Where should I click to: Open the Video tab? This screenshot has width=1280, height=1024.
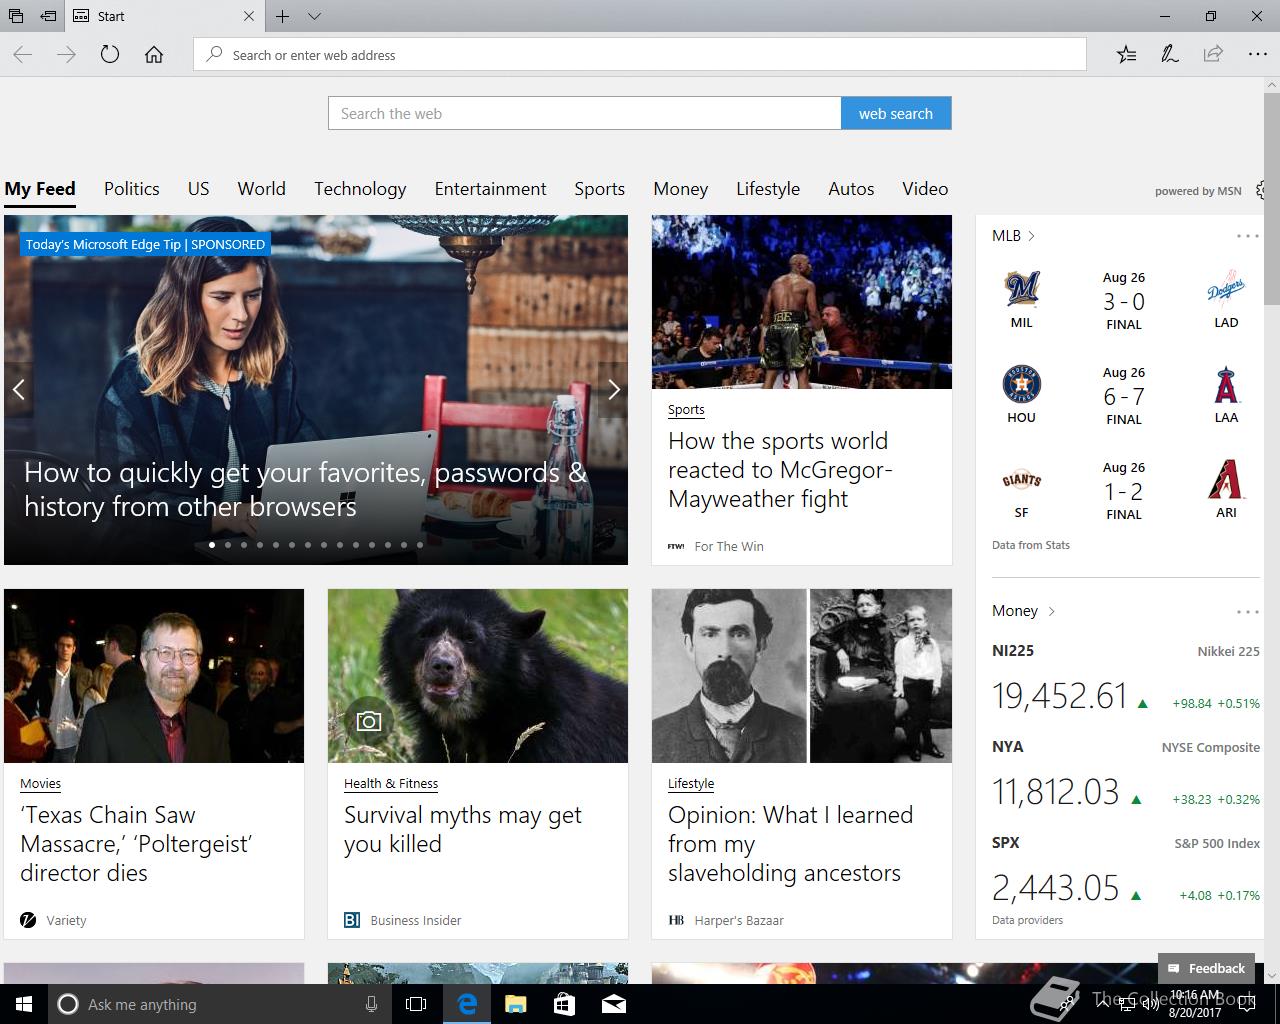tap(925, 189)
